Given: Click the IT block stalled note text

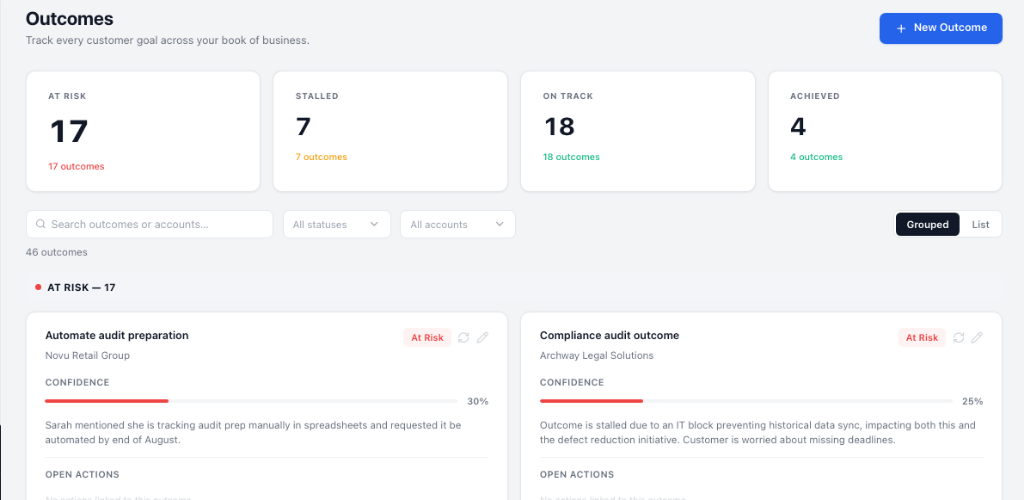Looking at the screenshot, I should click(x=758, y=433).
